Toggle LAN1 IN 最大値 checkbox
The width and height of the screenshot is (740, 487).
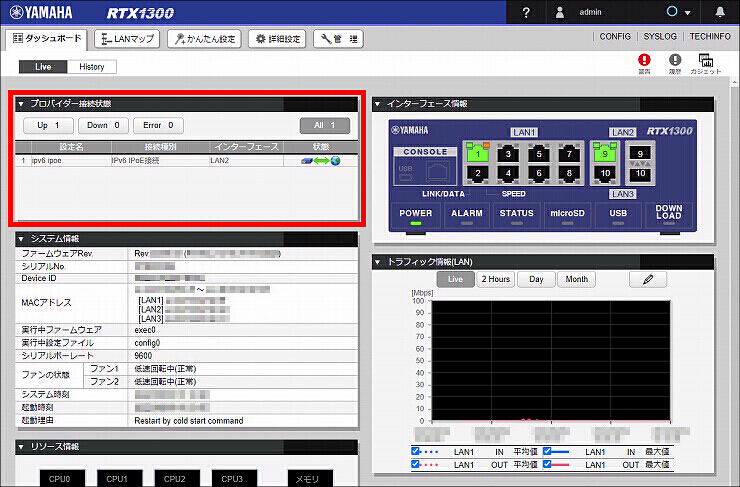tap(547, 451)
